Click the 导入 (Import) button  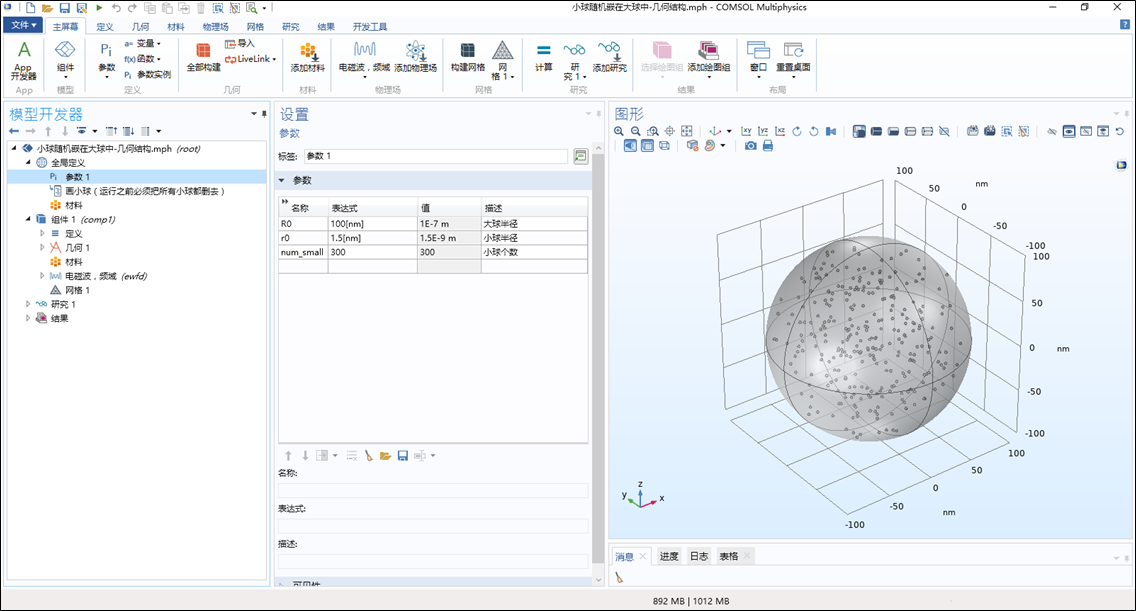click(240, 43)
